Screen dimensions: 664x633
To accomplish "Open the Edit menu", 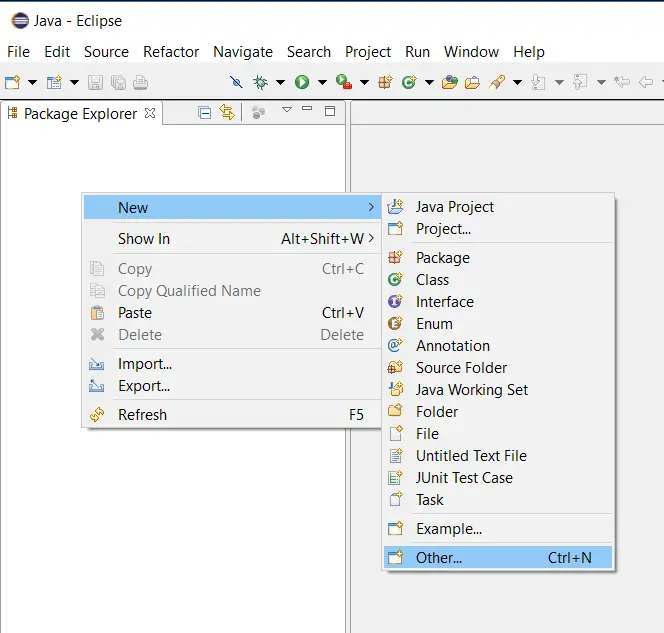I will click(x=57, y=52).
